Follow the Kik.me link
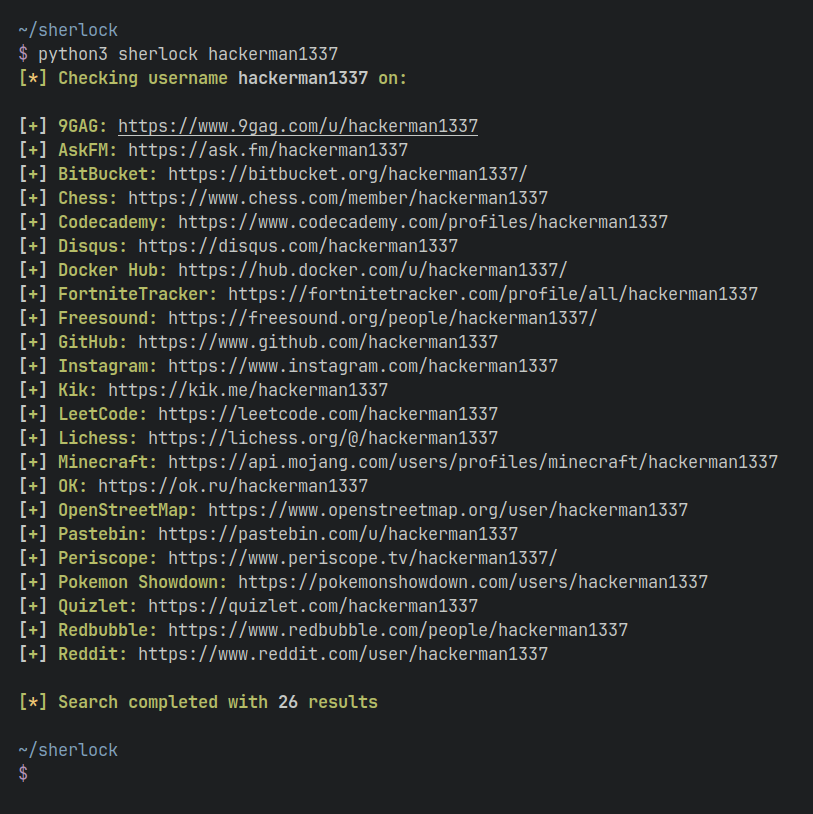The height and width of the screenshot is (814, 813). pyautogui.click(x=247, y=390)
